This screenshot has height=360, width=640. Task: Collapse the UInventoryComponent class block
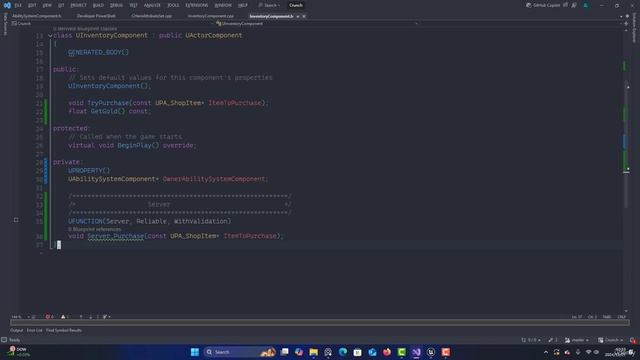(x=50, y=36)
